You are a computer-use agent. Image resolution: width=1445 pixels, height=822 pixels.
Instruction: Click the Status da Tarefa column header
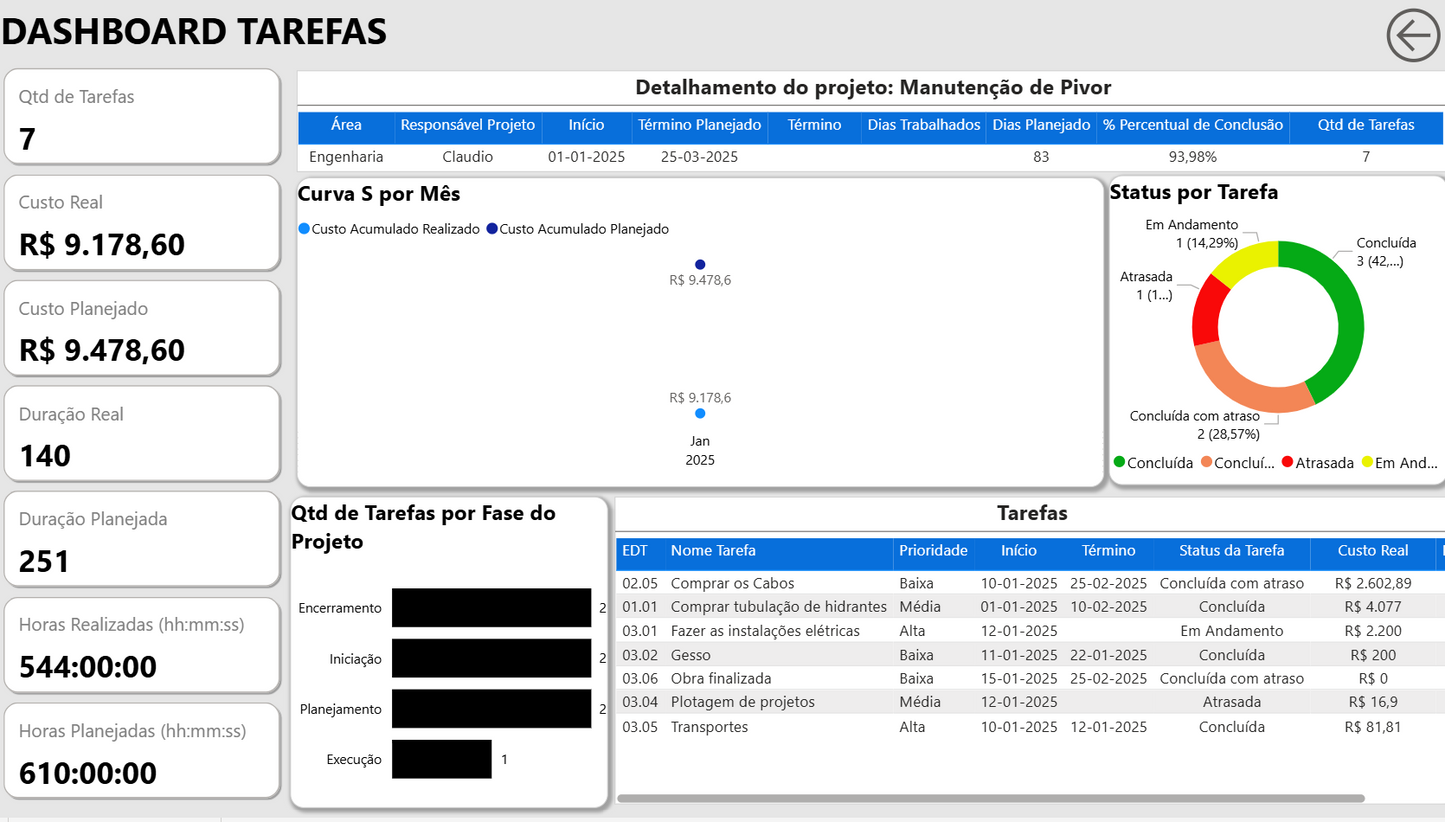pos(1230,551)
